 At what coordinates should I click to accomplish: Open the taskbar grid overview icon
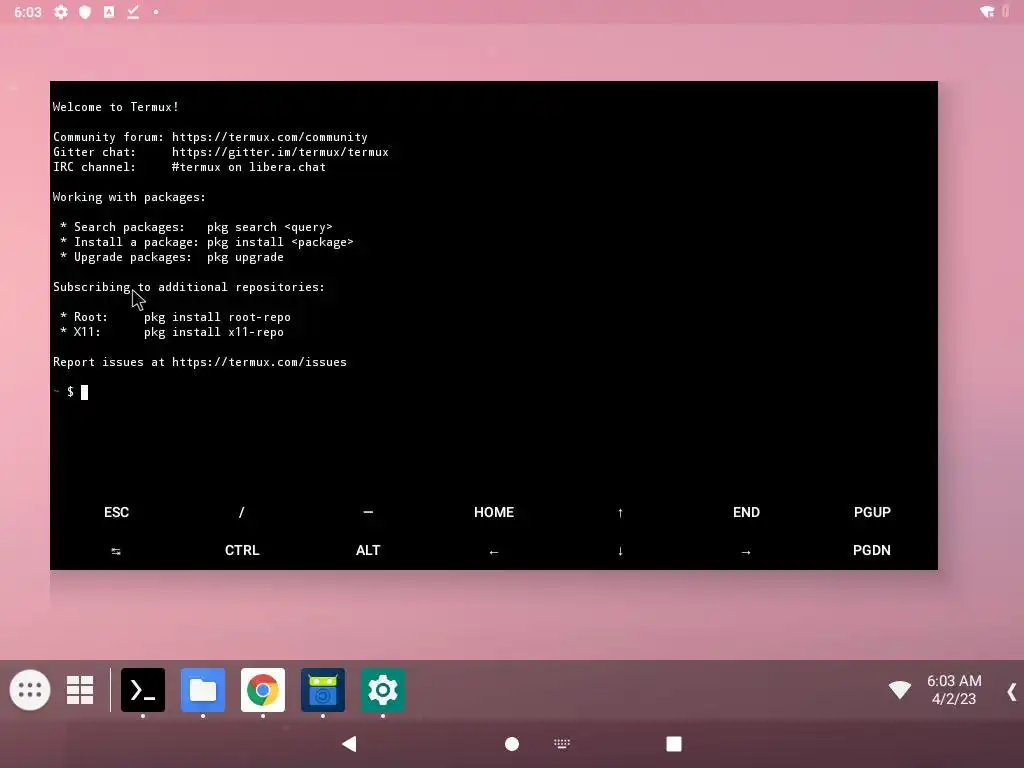point(80,690)
